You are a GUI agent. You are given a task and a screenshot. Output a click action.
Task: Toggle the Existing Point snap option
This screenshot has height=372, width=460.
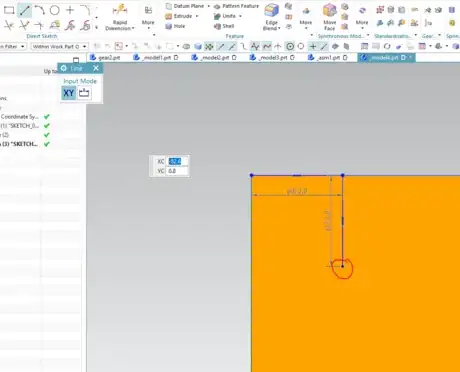tap(313, 46)
